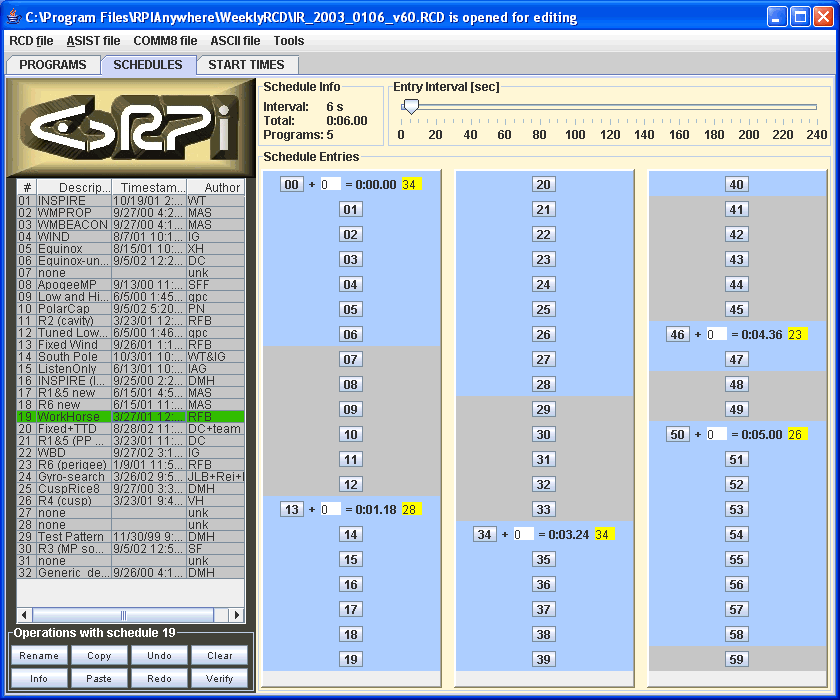Click the offset field for entry 34
Image resolution: width=840 pixels, height=700 pixels.
pos(523,535)
